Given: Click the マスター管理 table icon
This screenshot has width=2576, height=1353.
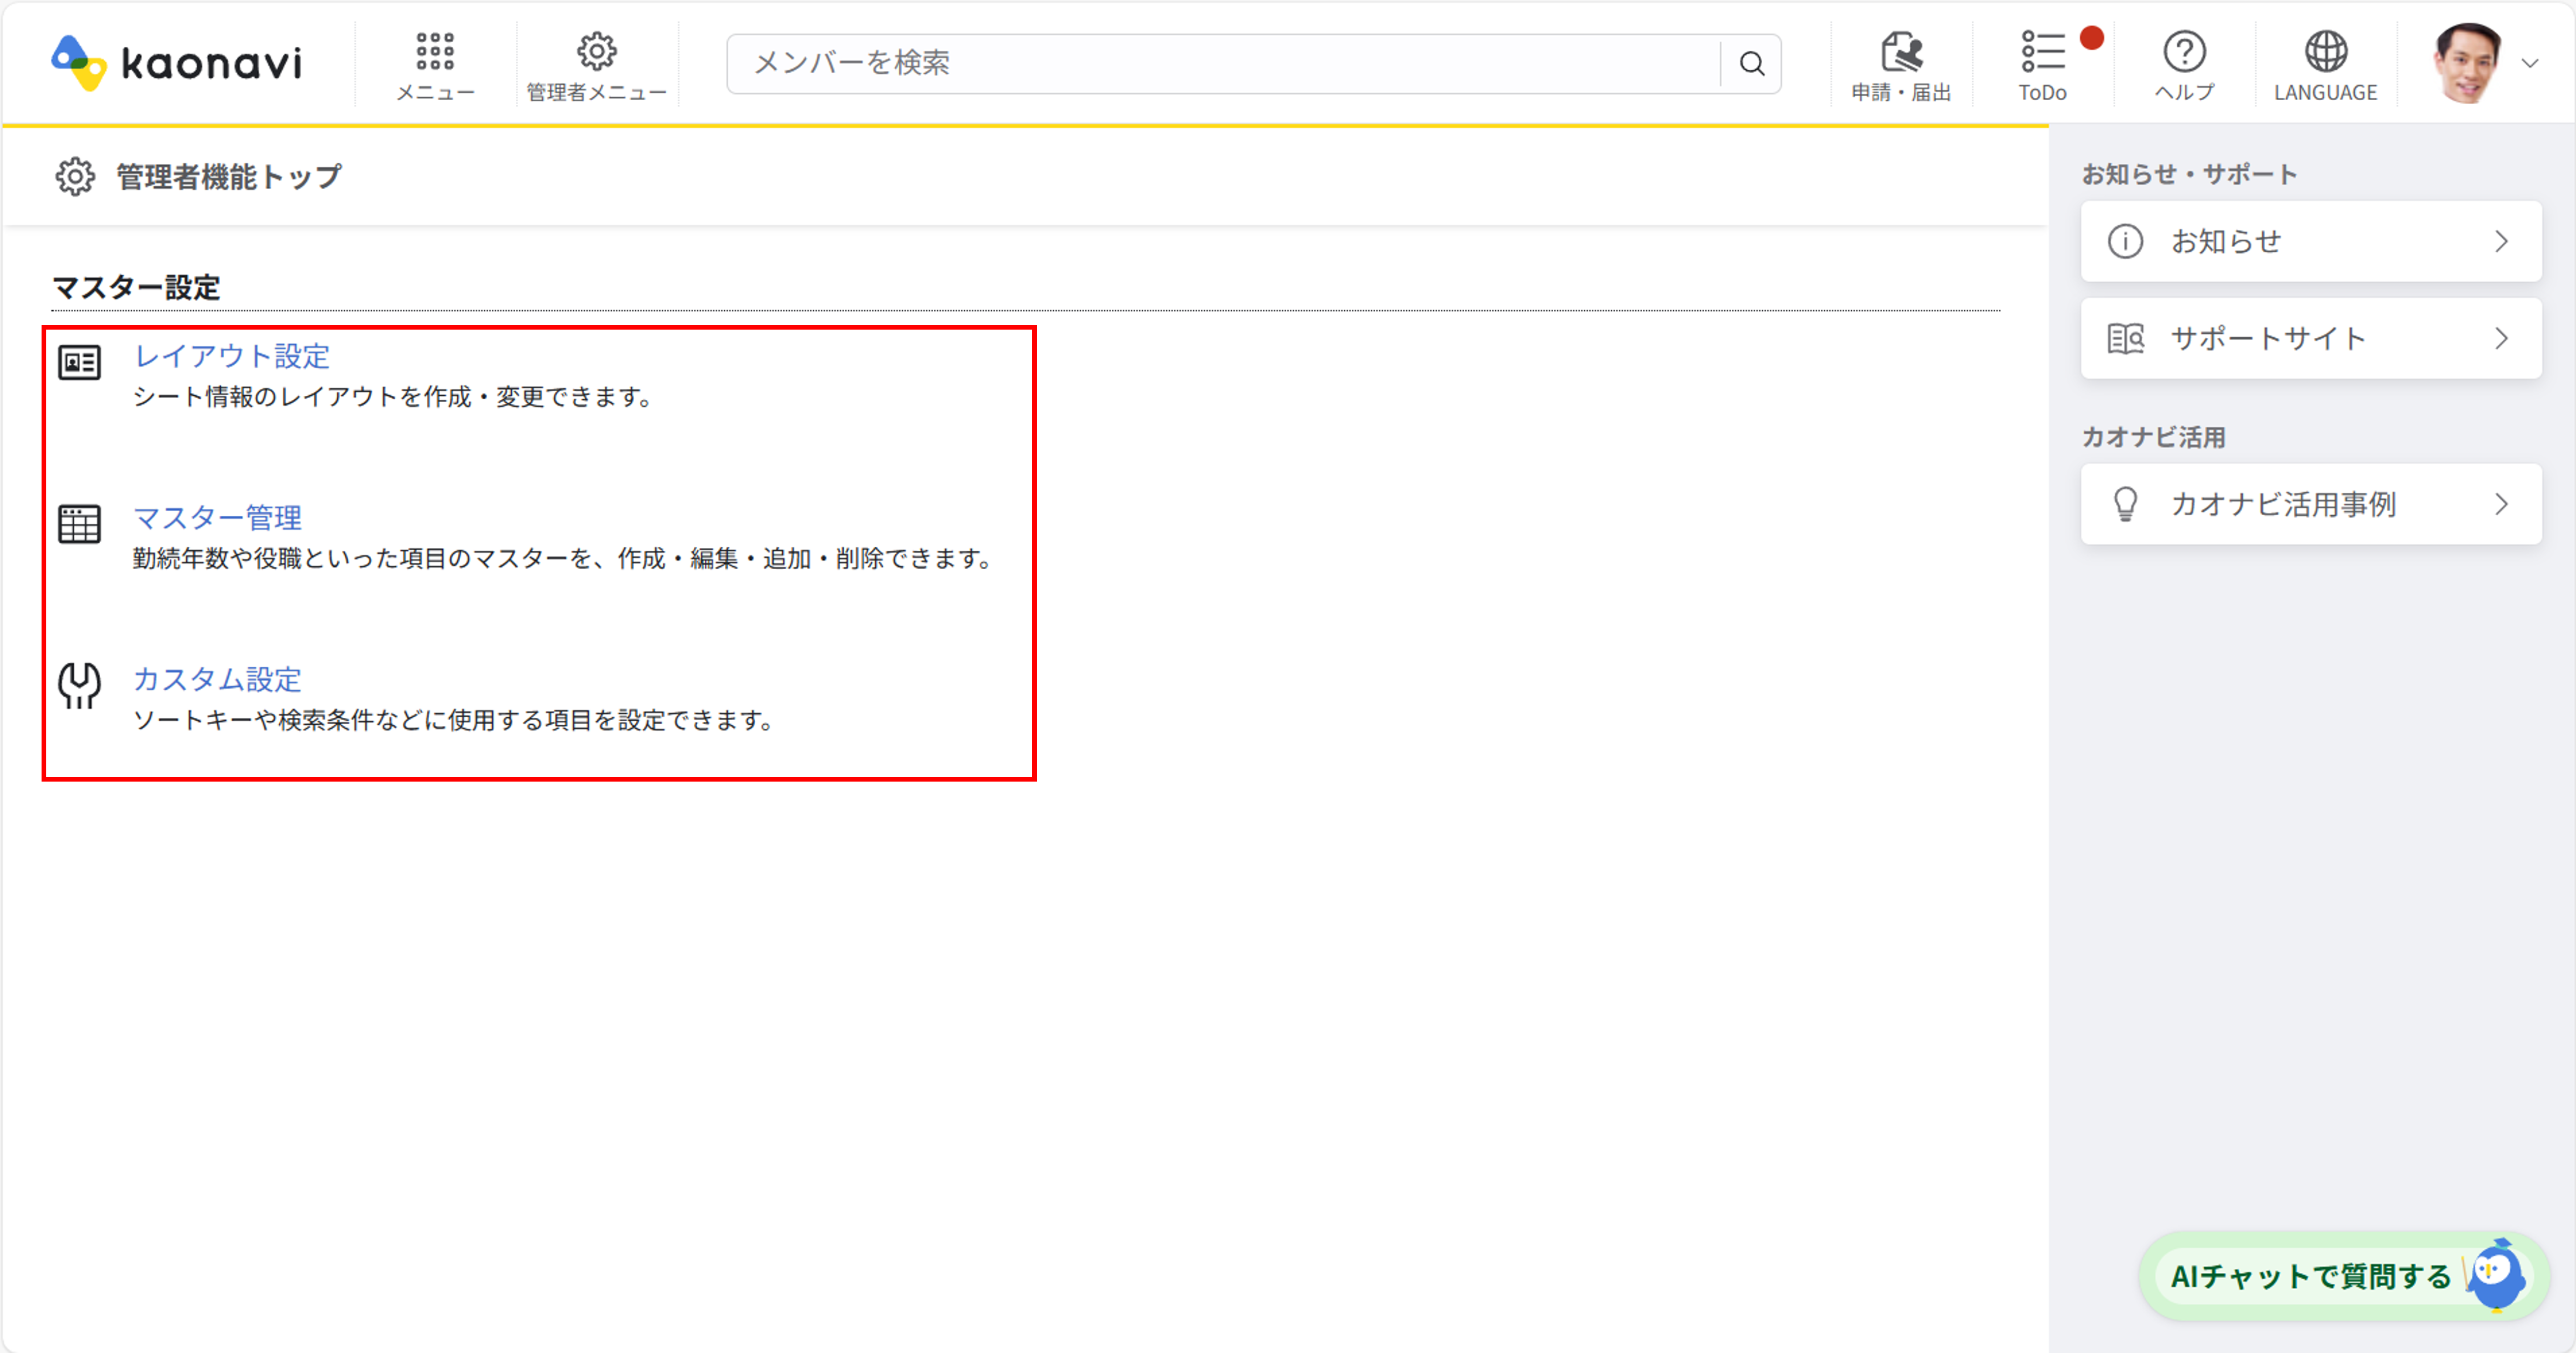Looking at the screenshot, I should point(79,524).
